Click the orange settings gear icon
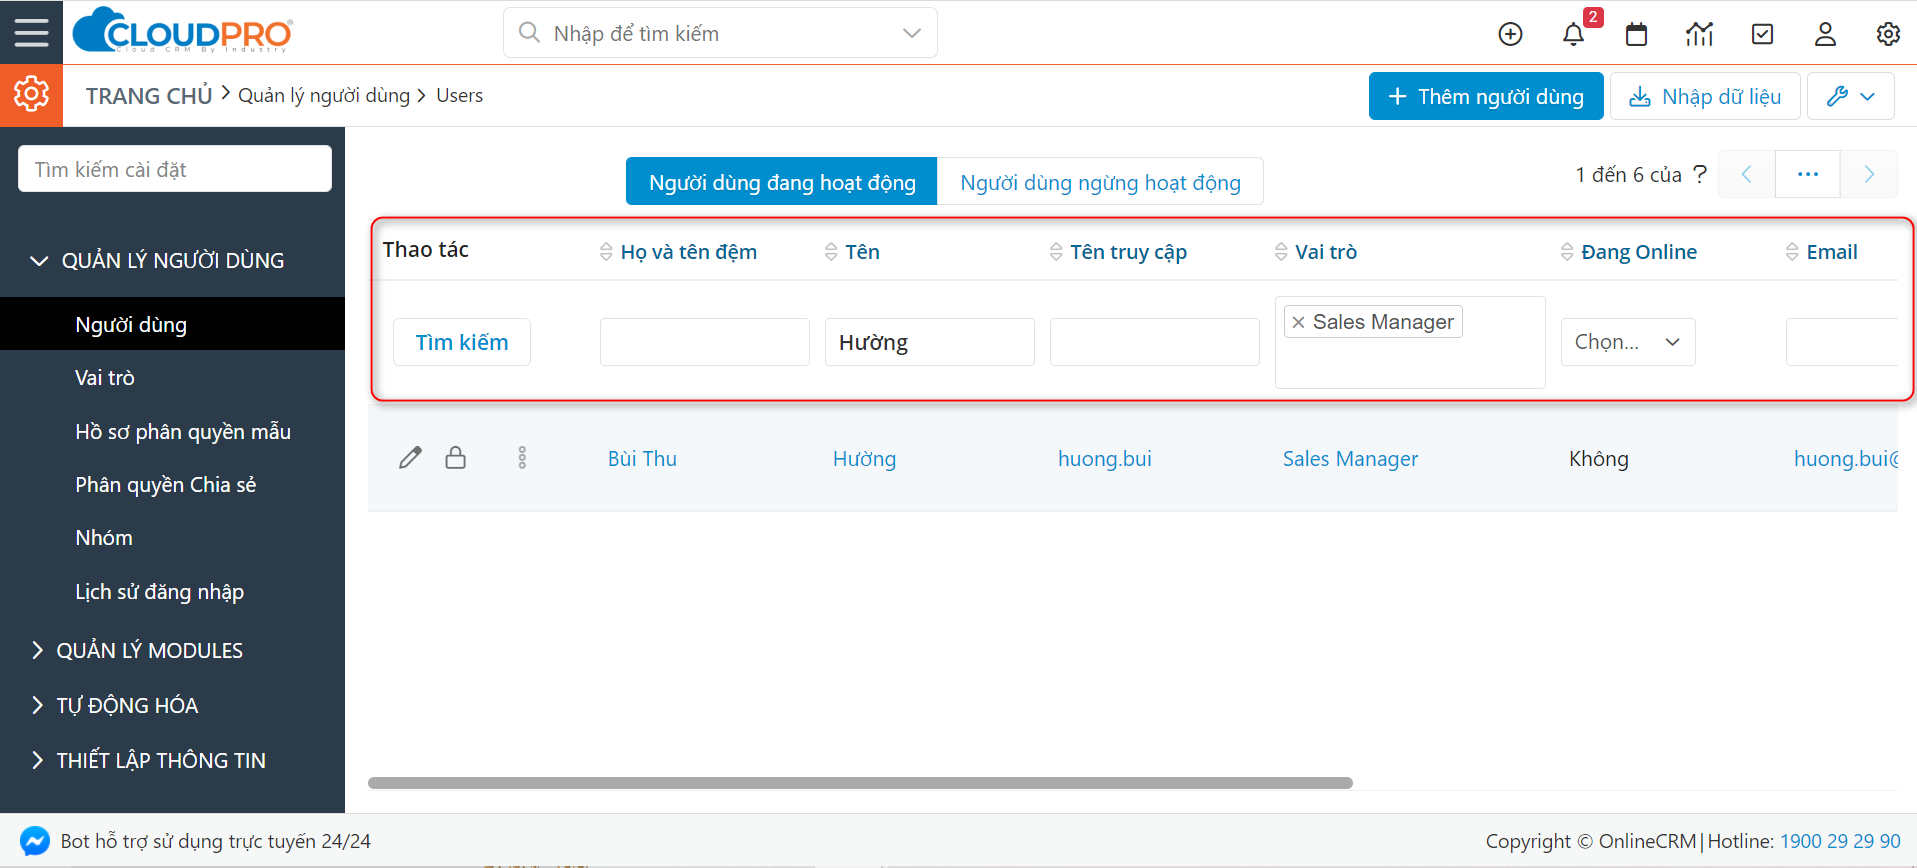Image resolution: width=1917 pixels, height=868 pixels. click(31, 94)
